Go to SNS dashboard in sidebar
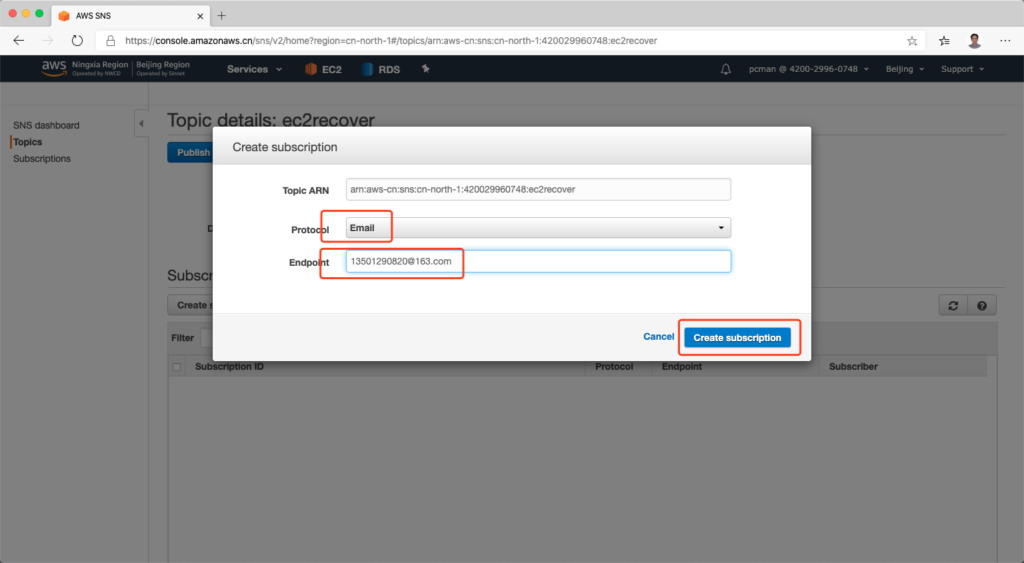 (x=46, y=125)
